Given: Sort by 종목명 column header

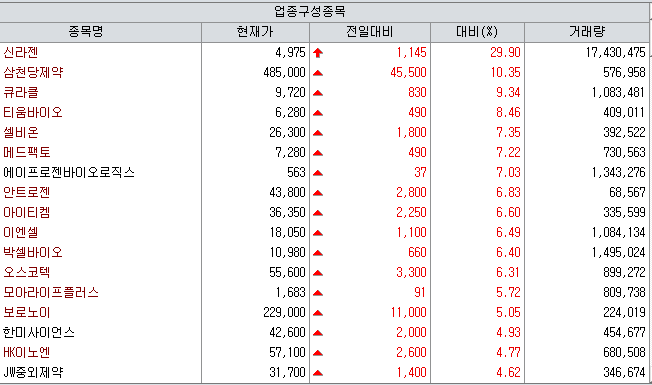Looking at the screenshot, I should pyautogui.click(x=100, y=32).
